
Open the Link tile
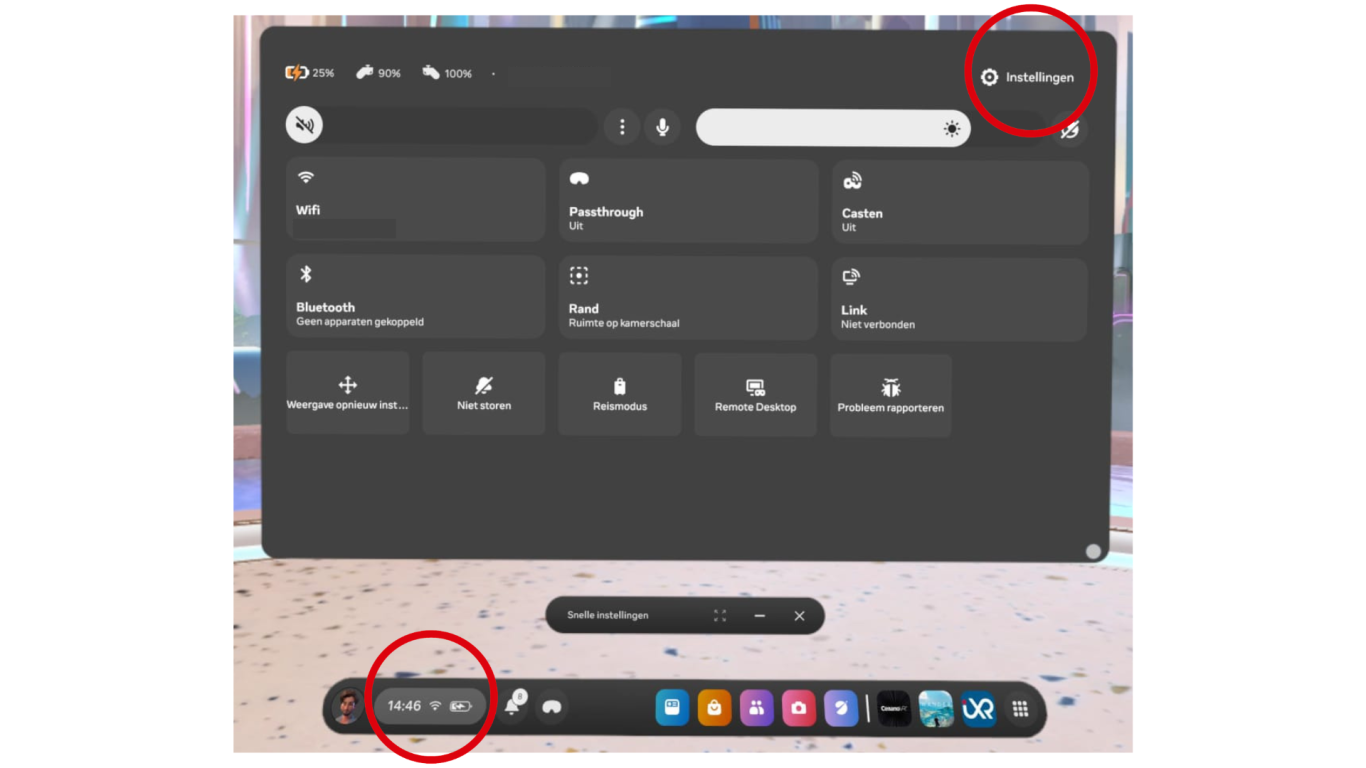pos(959,299)
